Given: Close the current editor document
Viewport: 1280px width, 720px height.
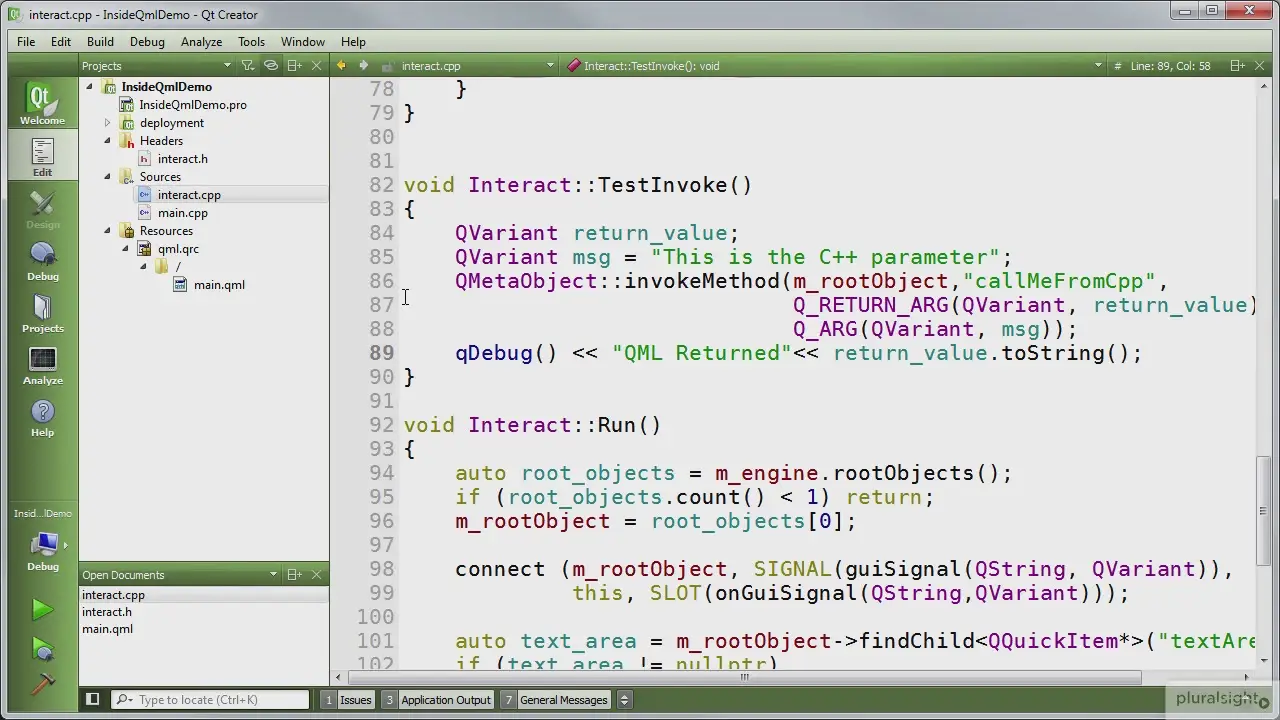Looking at the screenshot, I should click(1261, 66).
